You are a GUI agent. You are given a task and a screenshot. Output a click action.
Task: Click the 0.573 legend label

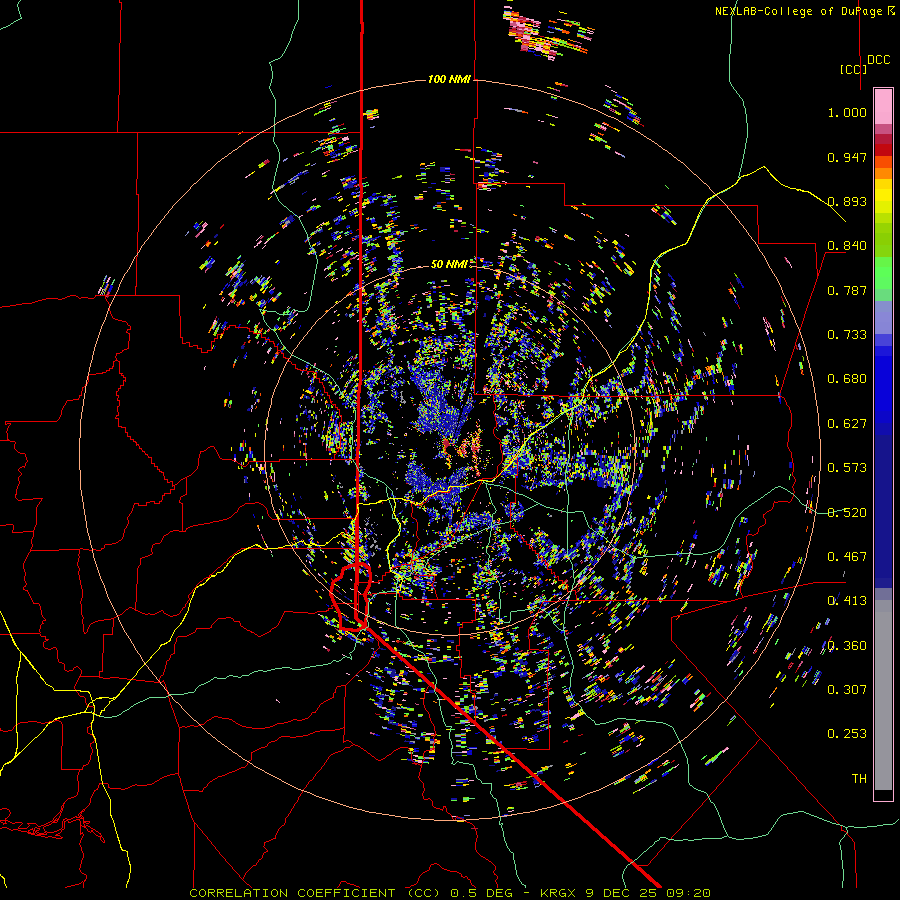click(847, 468)
